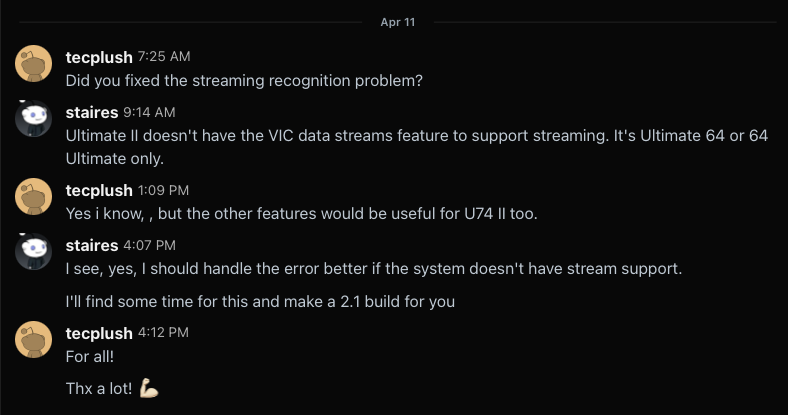Select the tecplush username at 4:12 PM
The image size is (788, 415).
pyautogui.click(x=99, y=332)
